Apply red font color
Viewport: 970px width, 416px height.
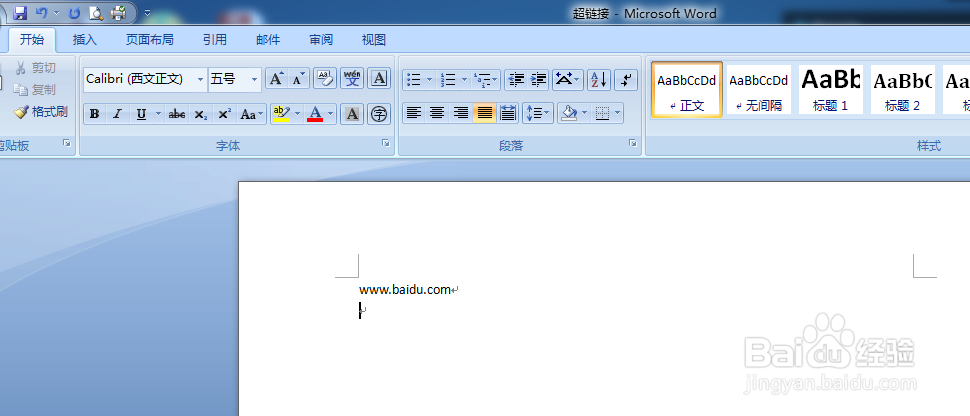[x=315, y=114]
